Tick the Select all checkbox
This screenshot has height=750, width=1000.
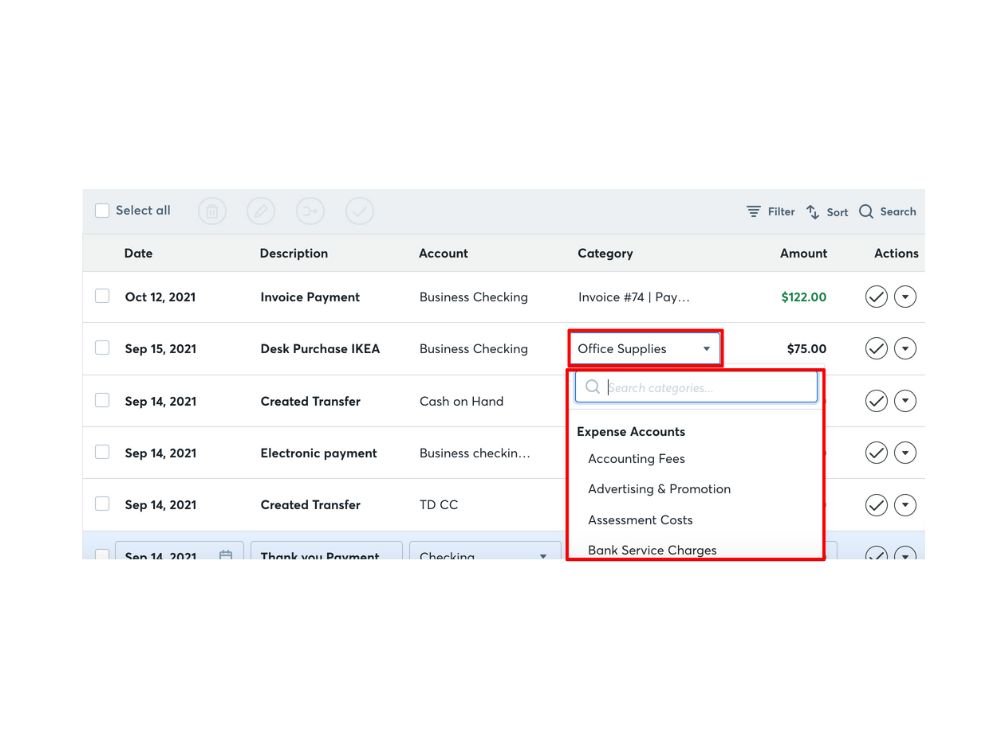point(102,210)
